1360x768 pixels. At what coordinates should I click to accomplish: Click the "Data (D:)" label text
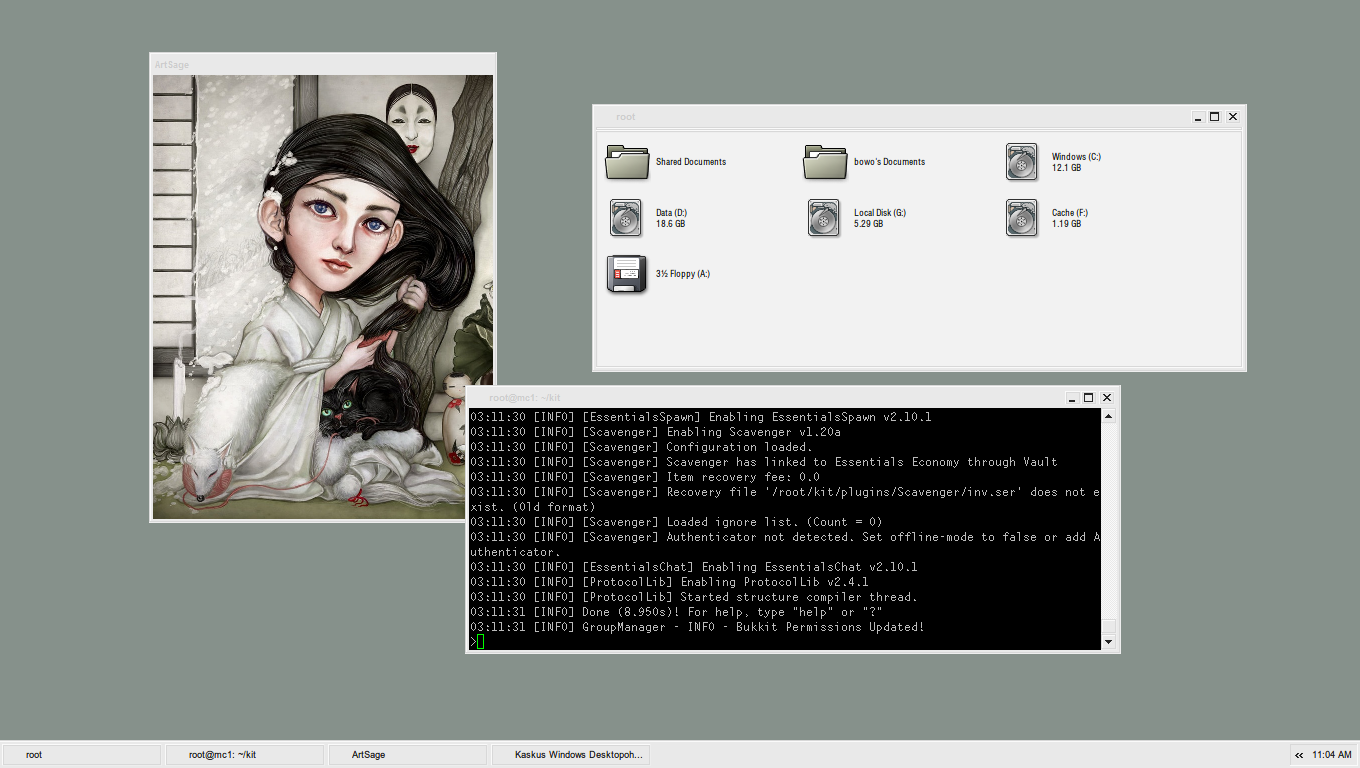tap(671, 213)
